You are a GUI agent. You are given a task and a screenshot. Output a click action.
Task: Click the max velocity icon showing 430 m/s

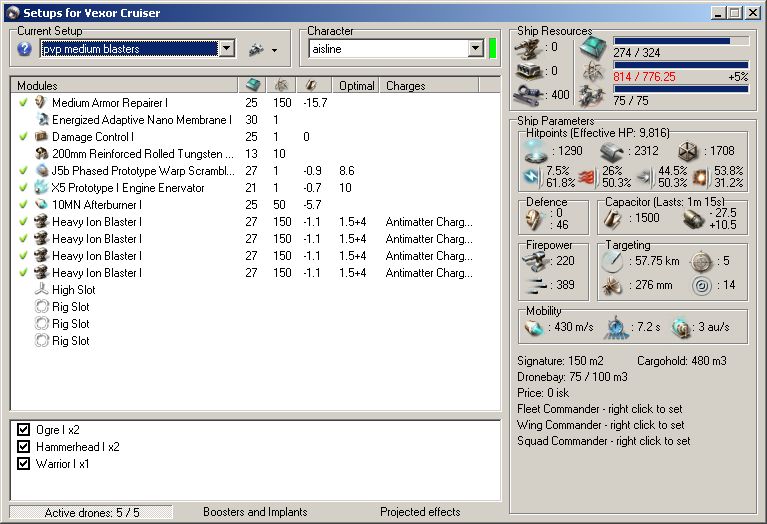(x=534, y=327)
